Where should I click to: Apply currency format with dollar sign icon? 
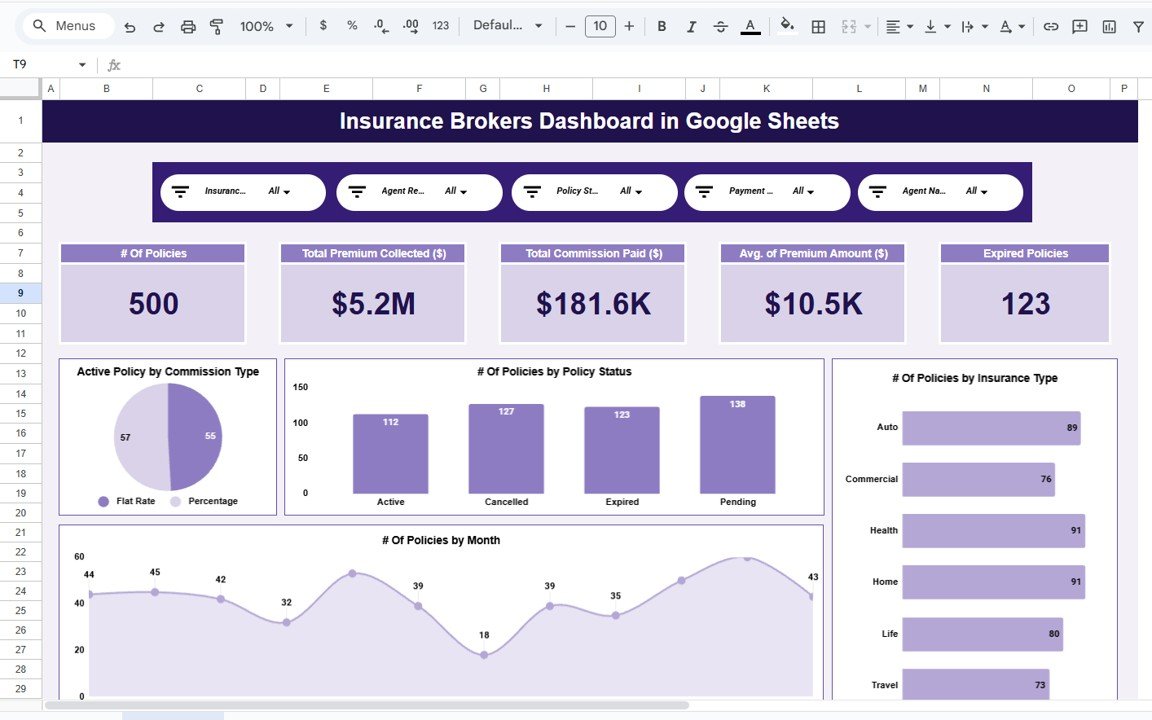322,26
